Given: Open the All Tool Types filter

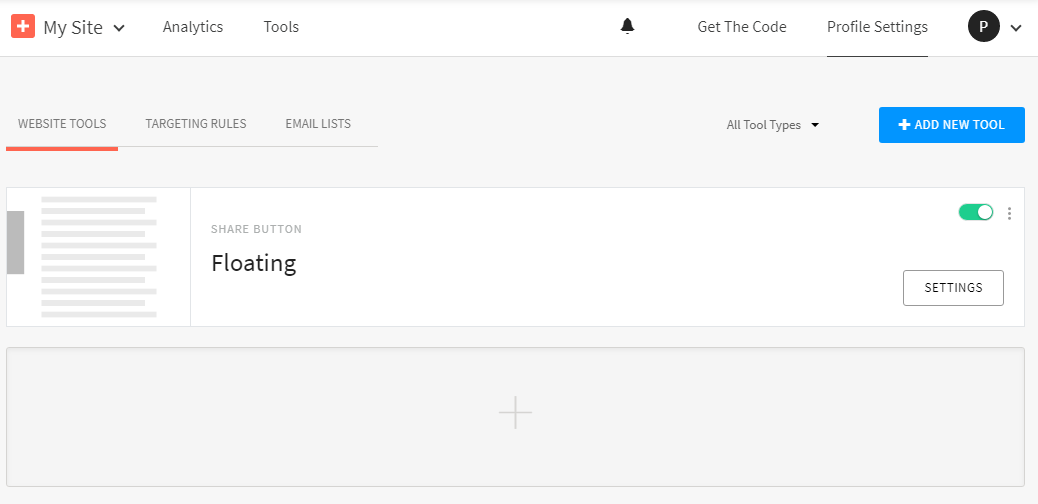Looking at the screenshot, I should 773,125.
